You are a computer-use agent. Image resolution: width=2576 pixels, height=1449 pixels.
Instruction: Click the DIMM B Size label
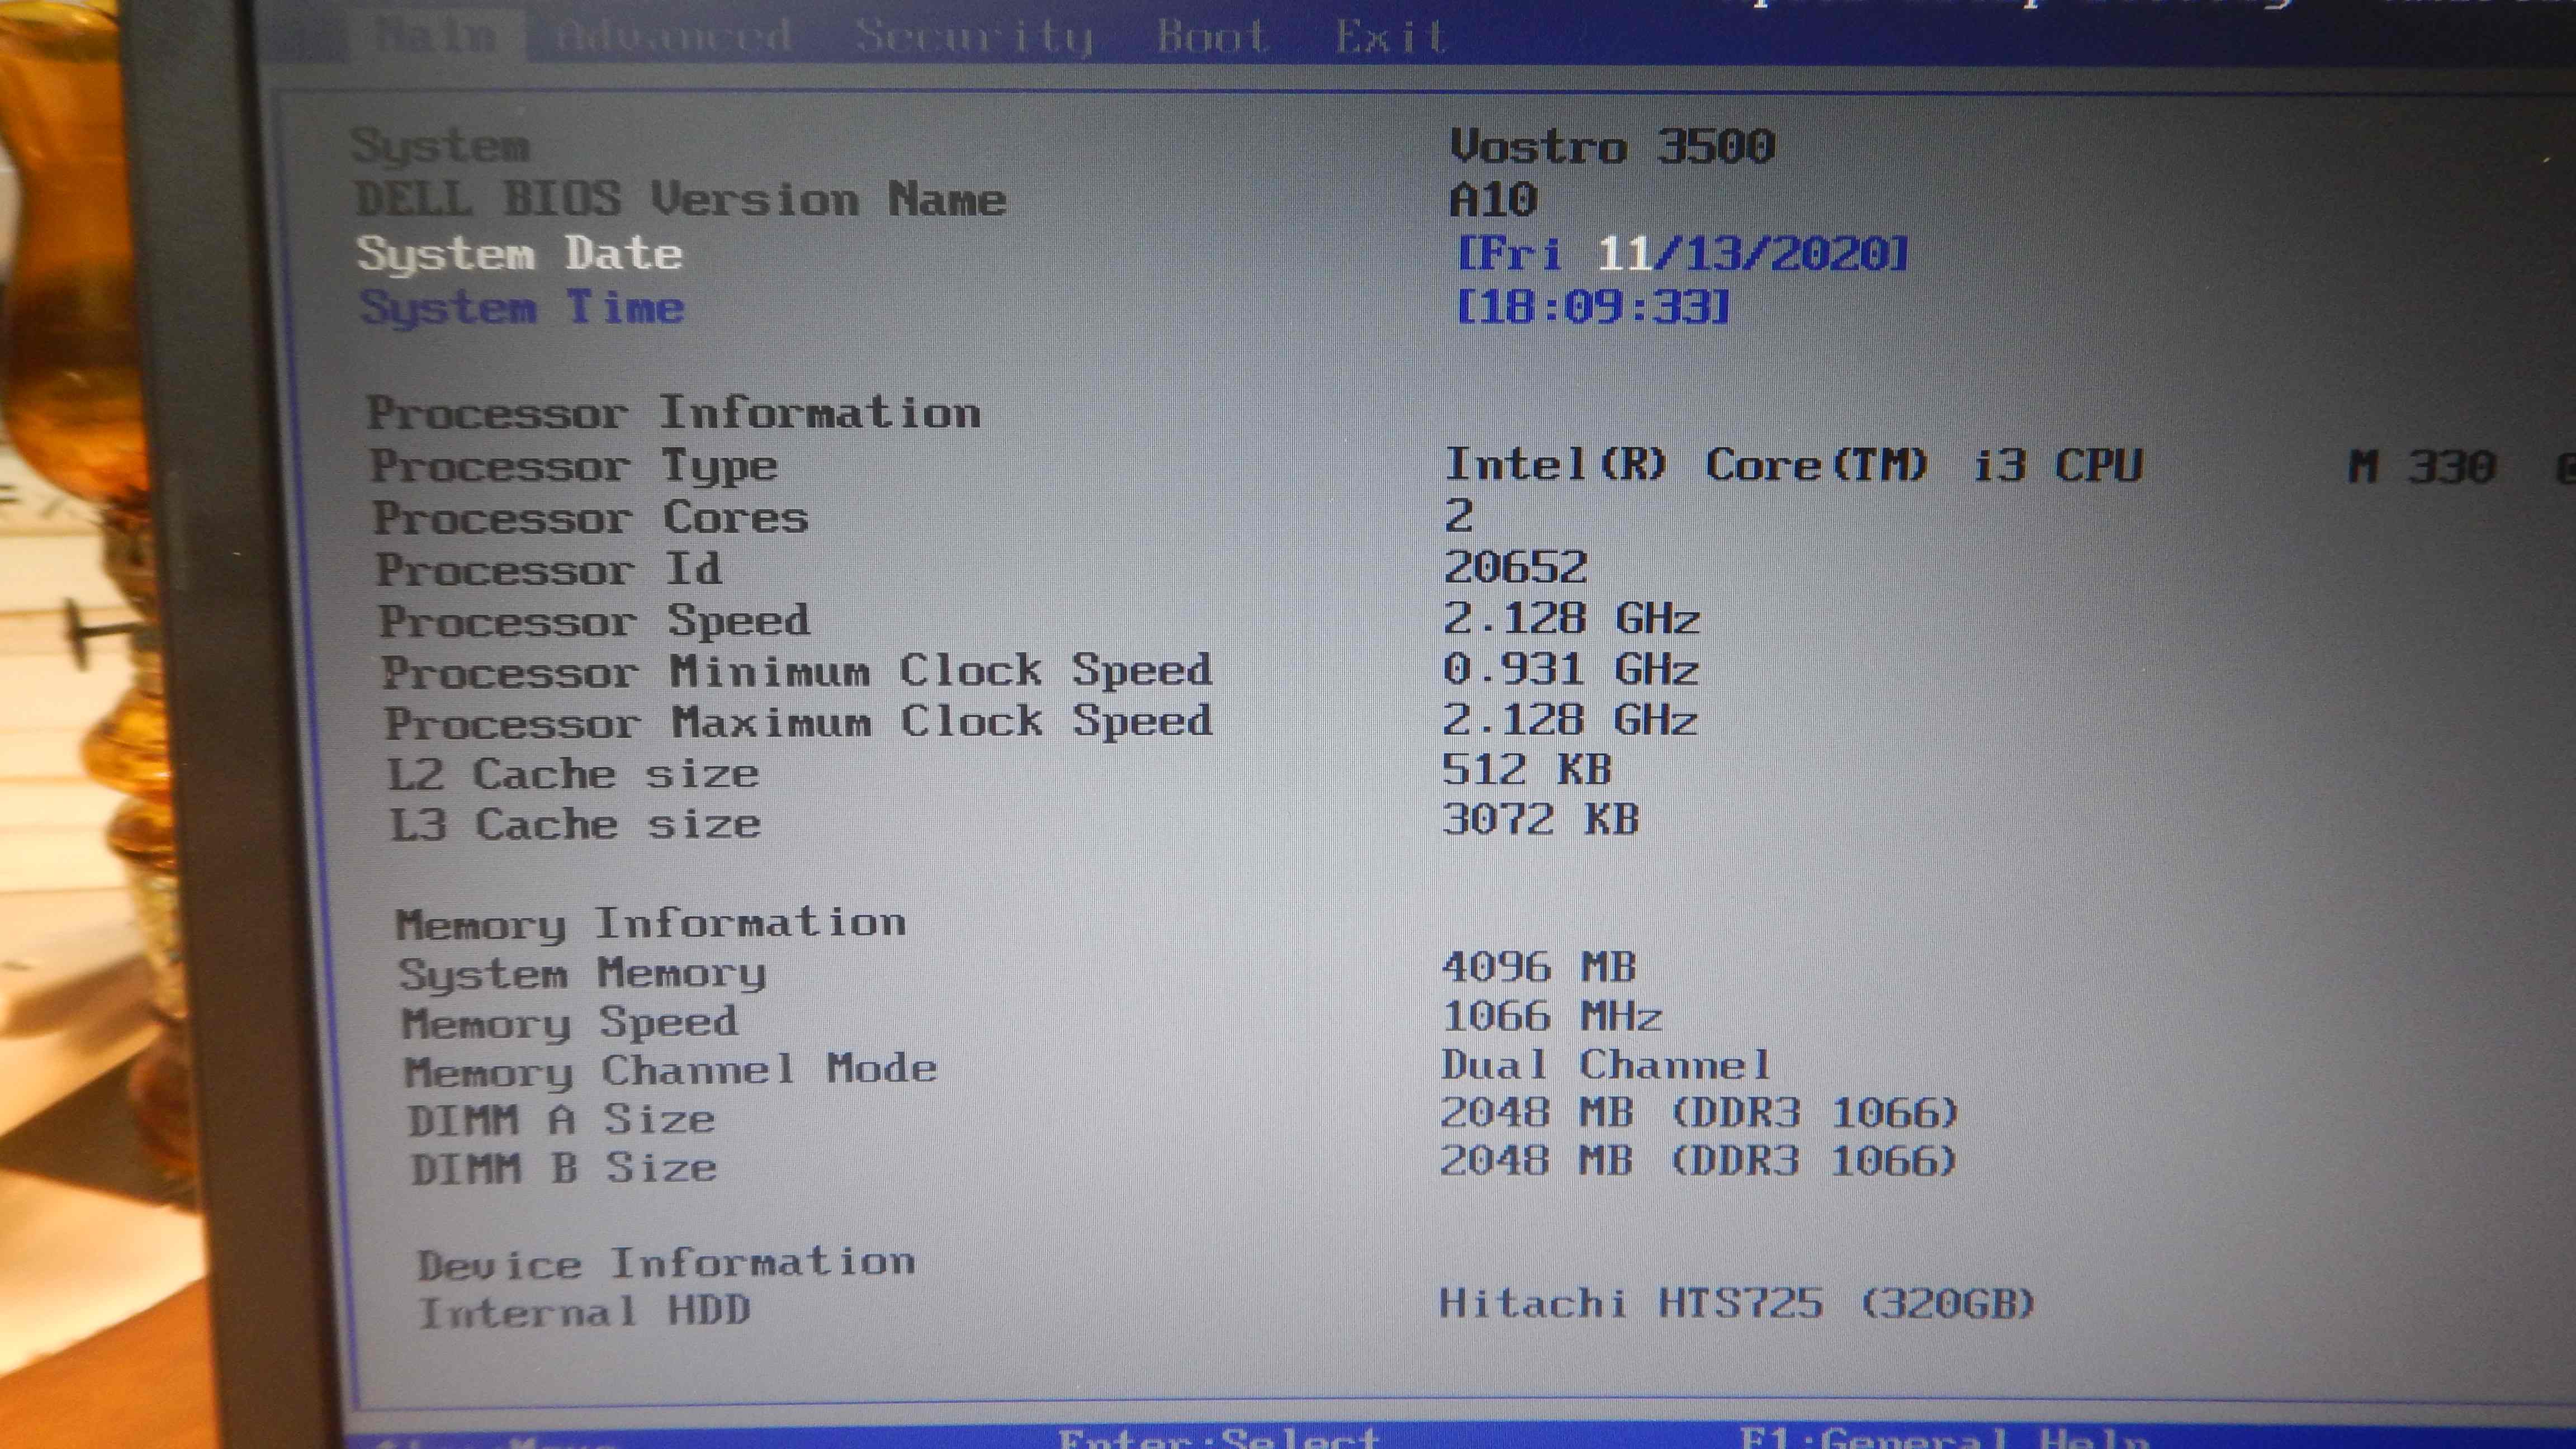click(x=564, y=1168)
